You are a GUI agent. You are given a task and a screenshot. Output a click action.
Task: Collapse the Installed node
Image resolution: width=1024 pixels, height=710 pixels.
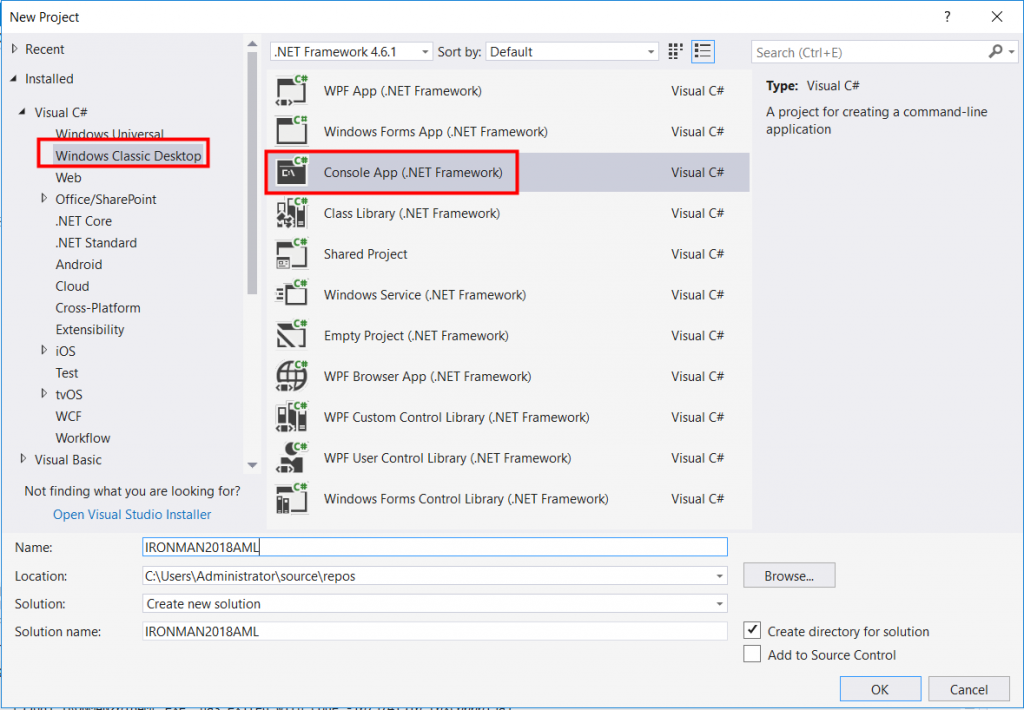coord(14,78)
